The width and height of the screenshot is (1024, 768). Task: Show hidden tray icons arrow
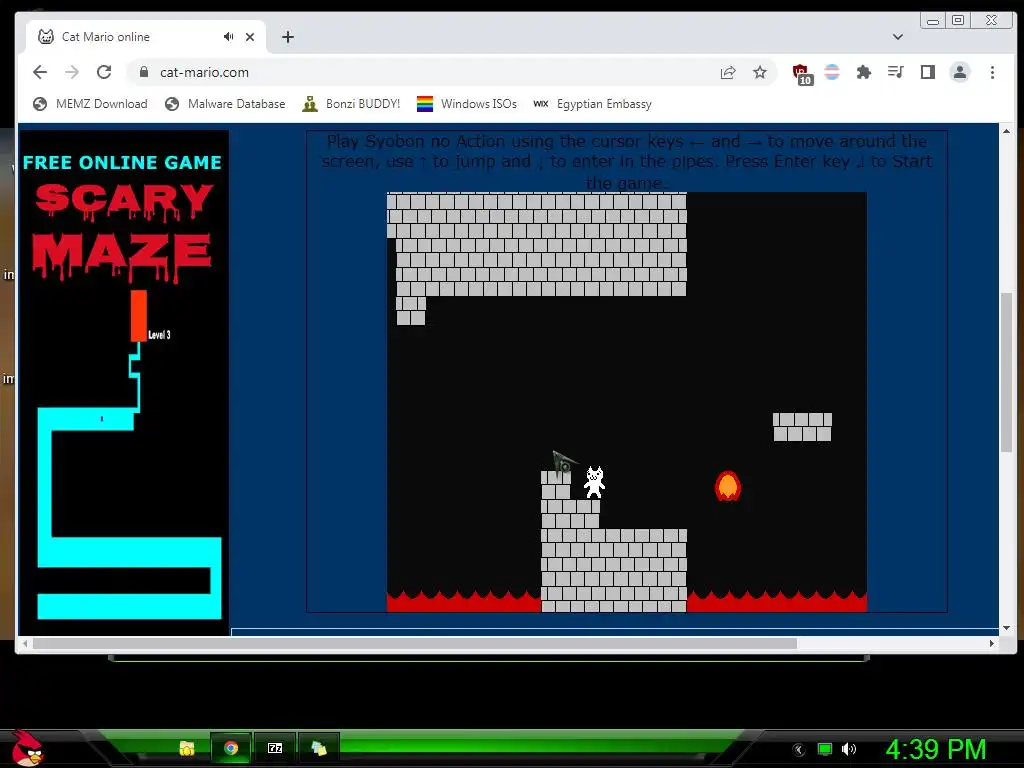tap(798, 749)
